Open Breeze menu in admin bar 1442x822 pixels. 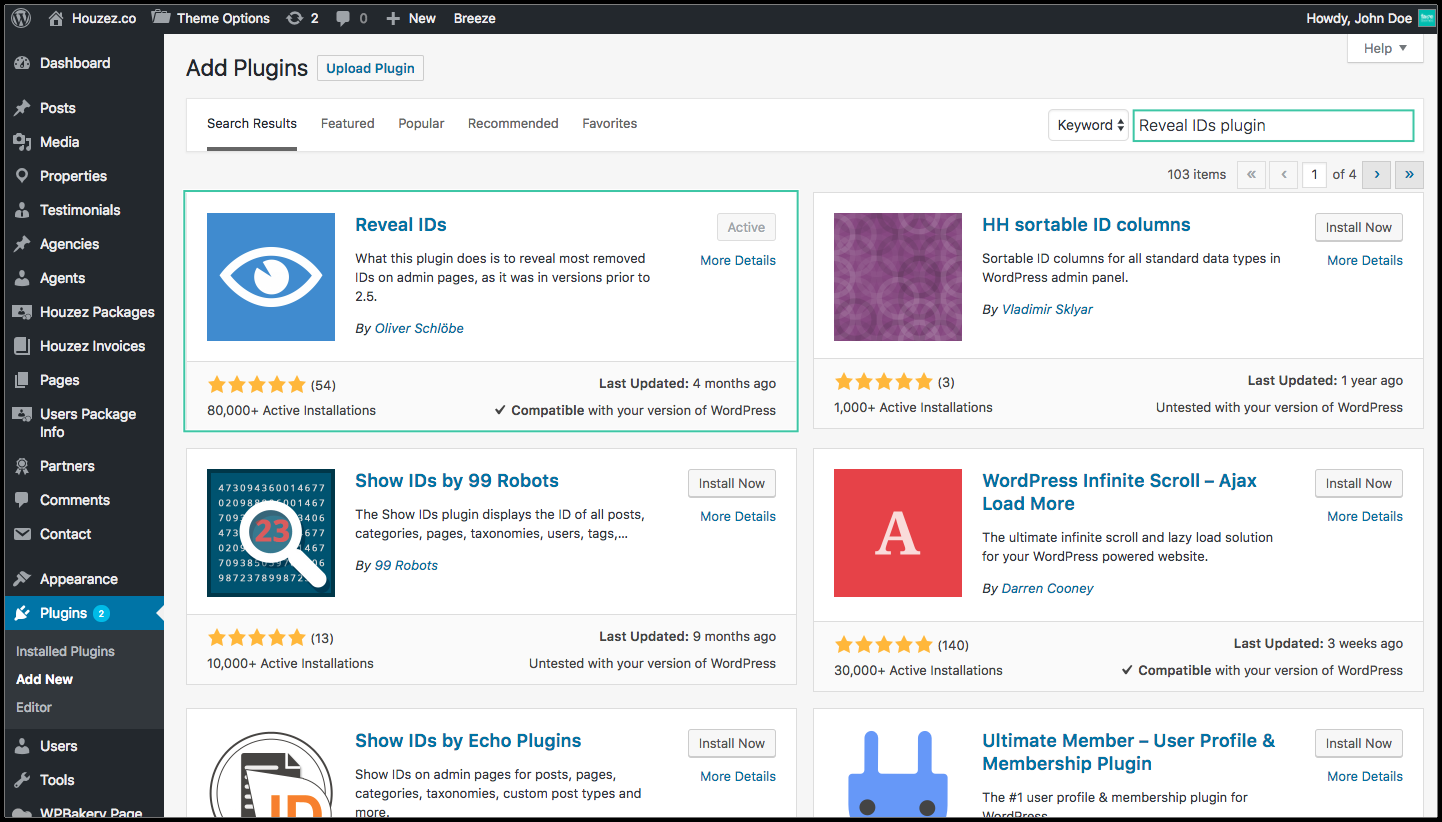474,18
